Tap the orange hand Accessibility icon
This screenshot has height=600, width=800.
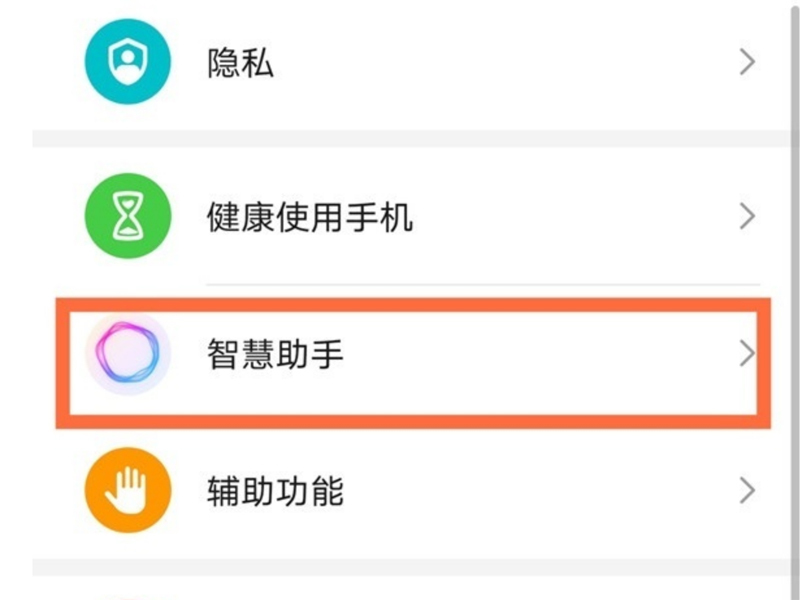(x=126, y=491)
